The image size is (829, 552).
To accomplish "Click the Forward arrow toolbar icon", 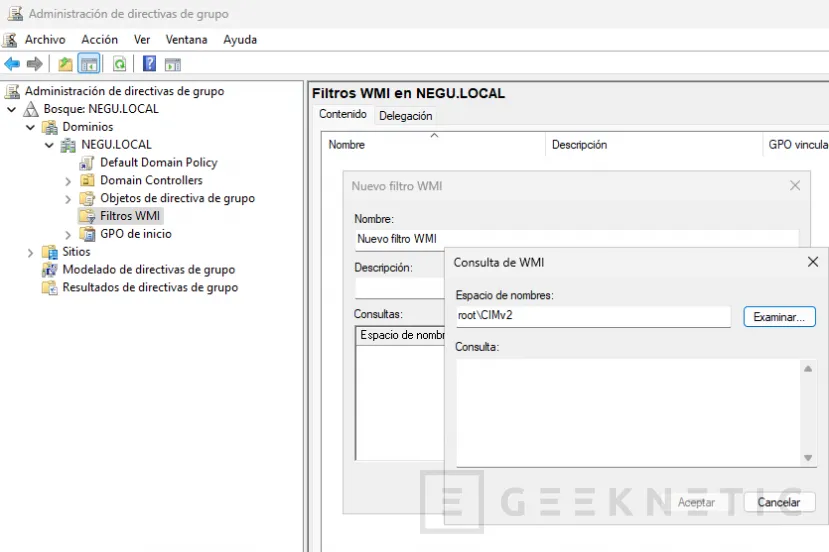I will [x=35, y=65].
